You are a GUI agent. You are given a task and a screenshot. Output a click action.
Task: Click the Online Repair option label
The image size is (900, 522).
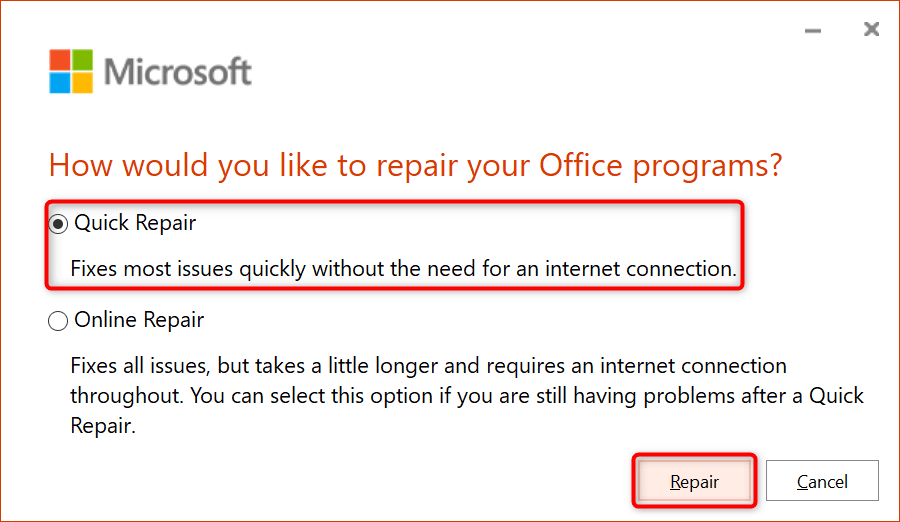[x=139, y=320]
